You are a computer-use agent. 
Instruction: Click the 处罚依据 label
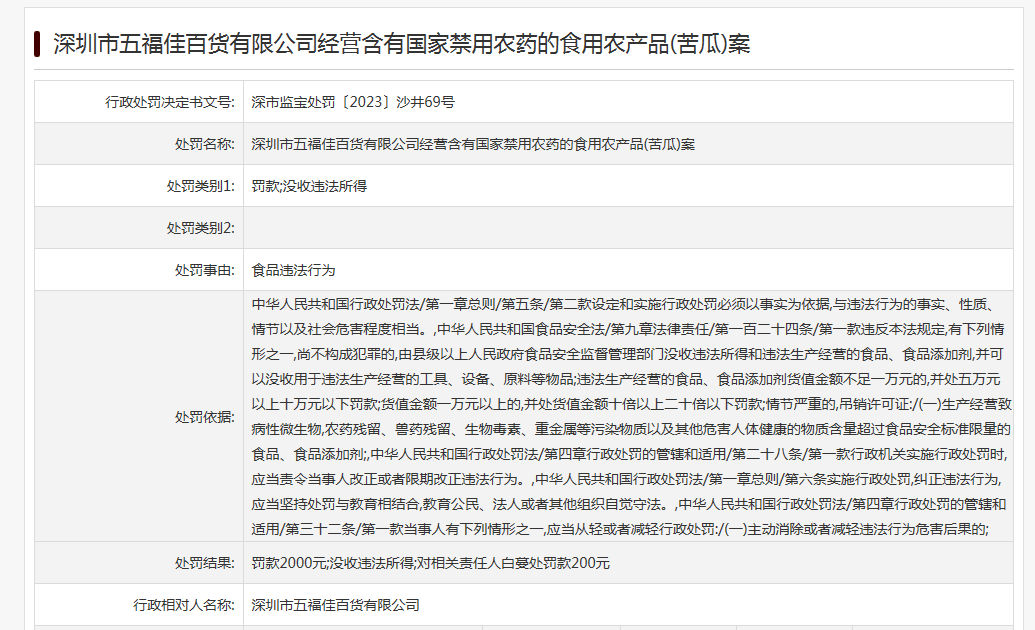(205, 417)
